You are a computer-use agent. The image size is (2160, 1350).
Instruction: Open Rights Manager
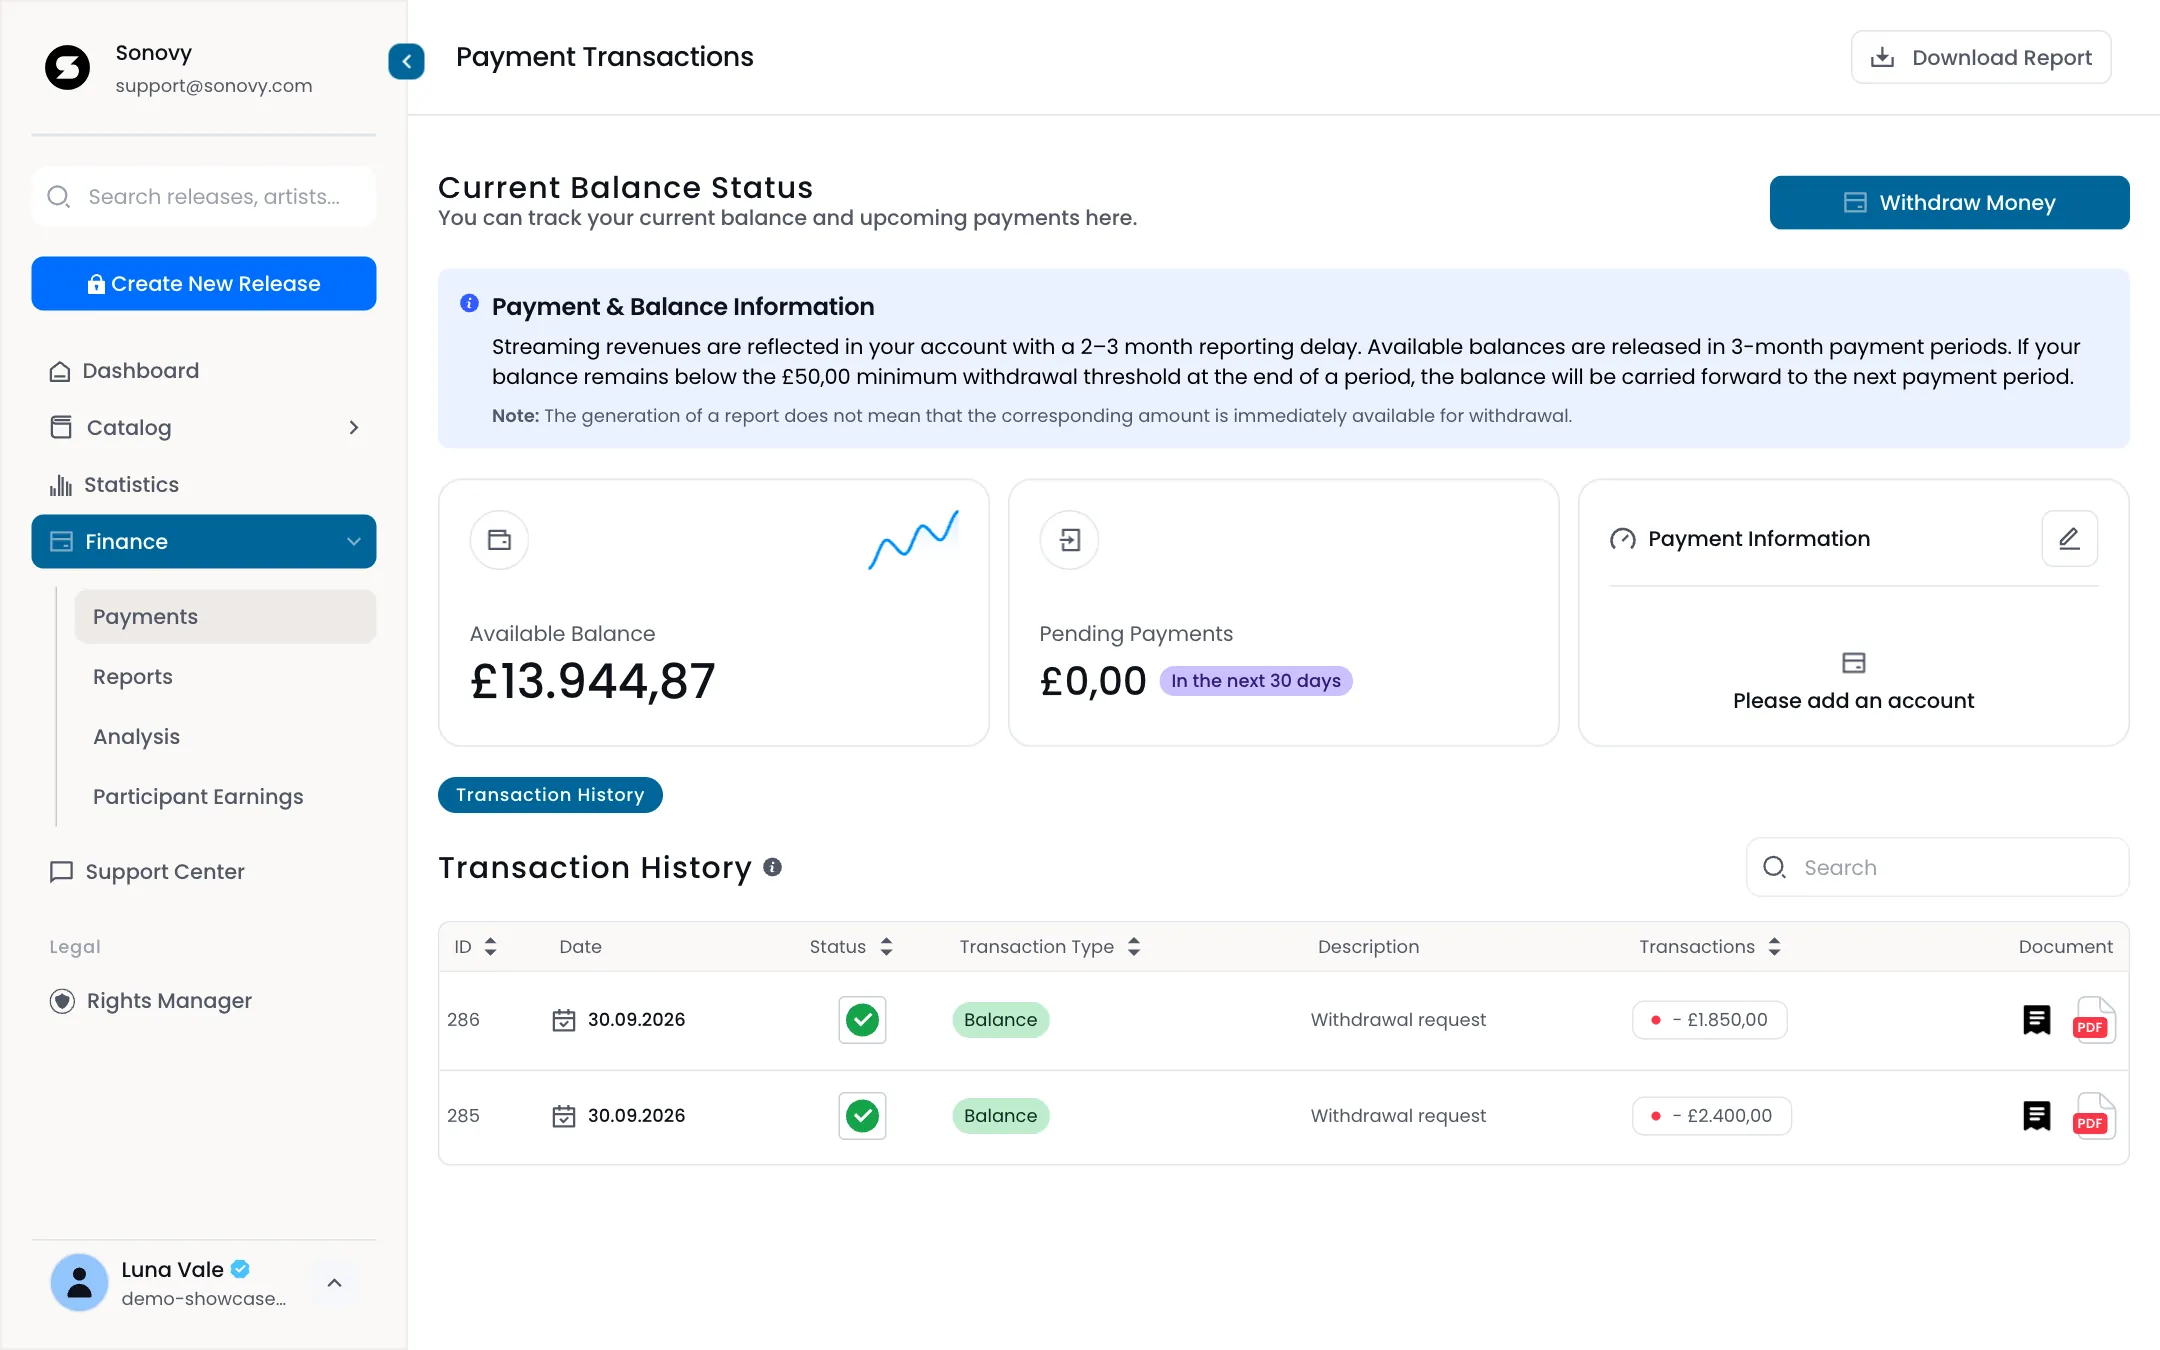click(204, 1001)
